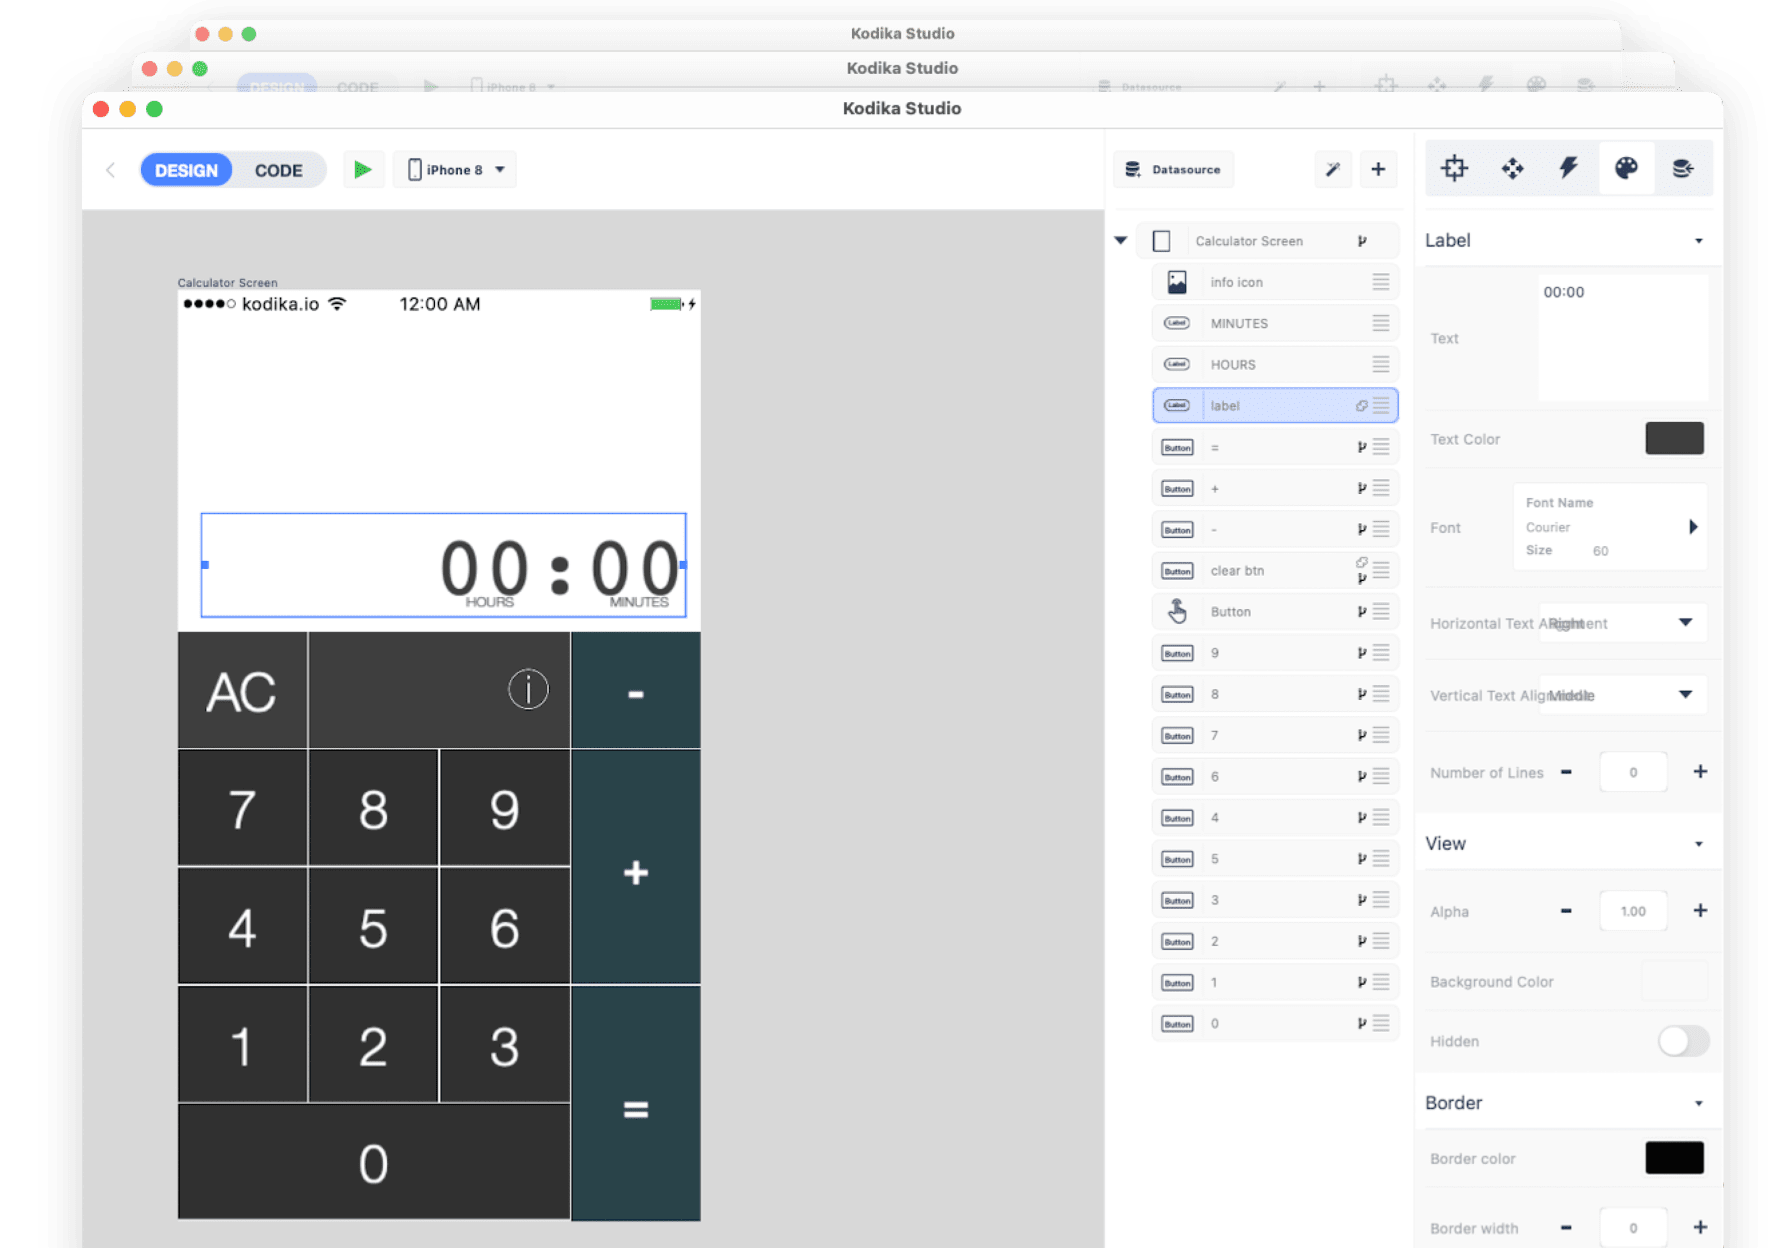Click the Number of Lines value field

coord(1633,772)
